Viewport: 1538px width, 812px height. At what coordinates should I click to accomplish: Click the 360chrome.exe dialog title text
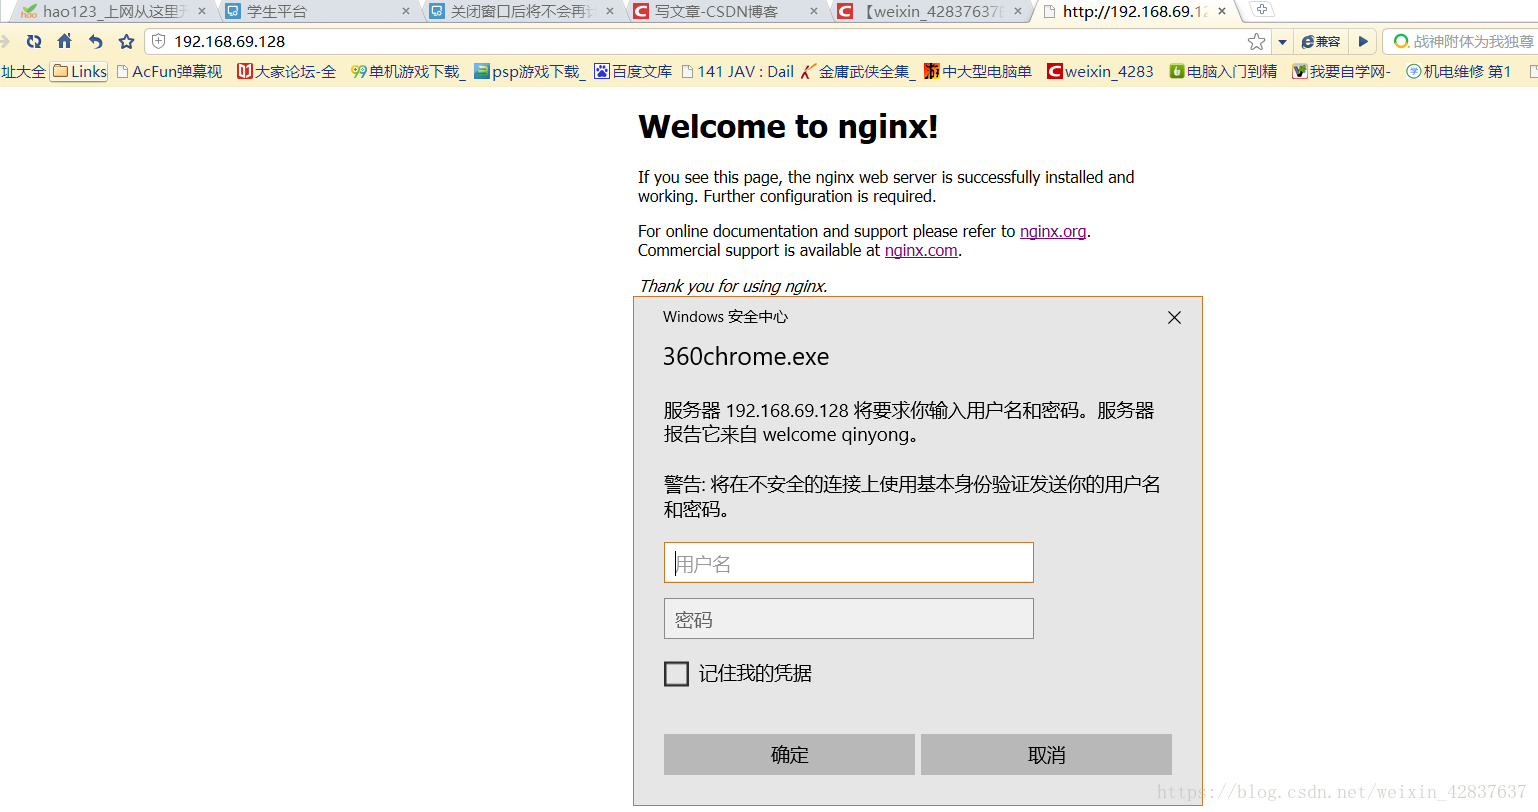click(746, 357)
